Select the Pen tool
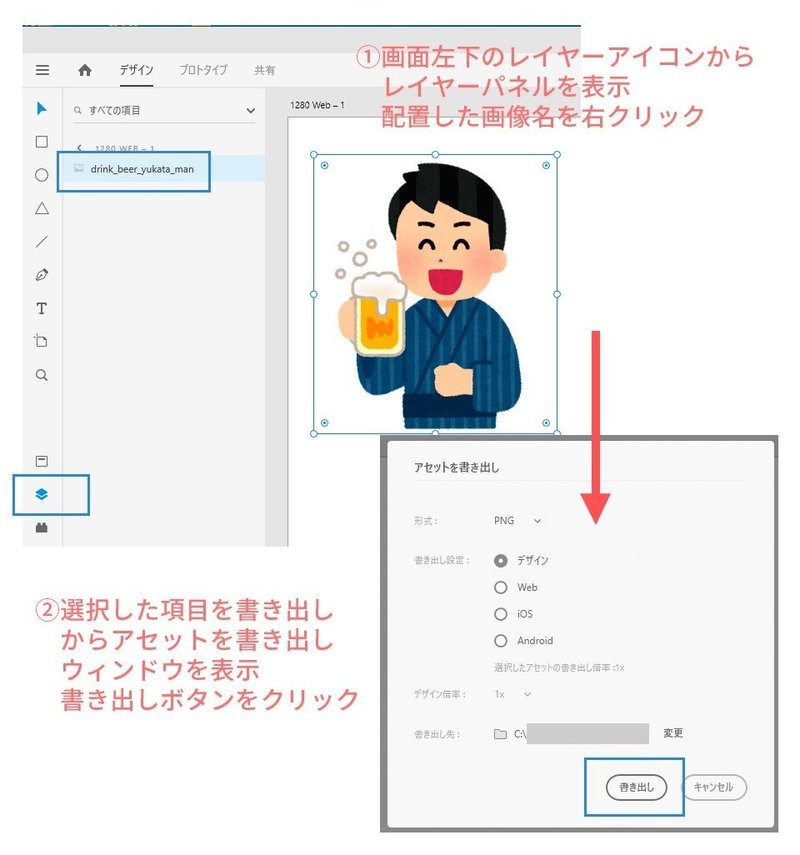 click(41, 275)
